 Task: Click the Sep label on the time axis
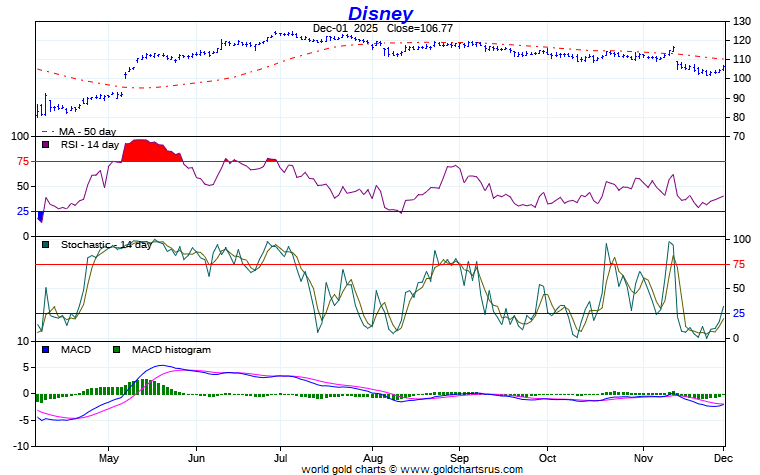(x=459, y=458)
